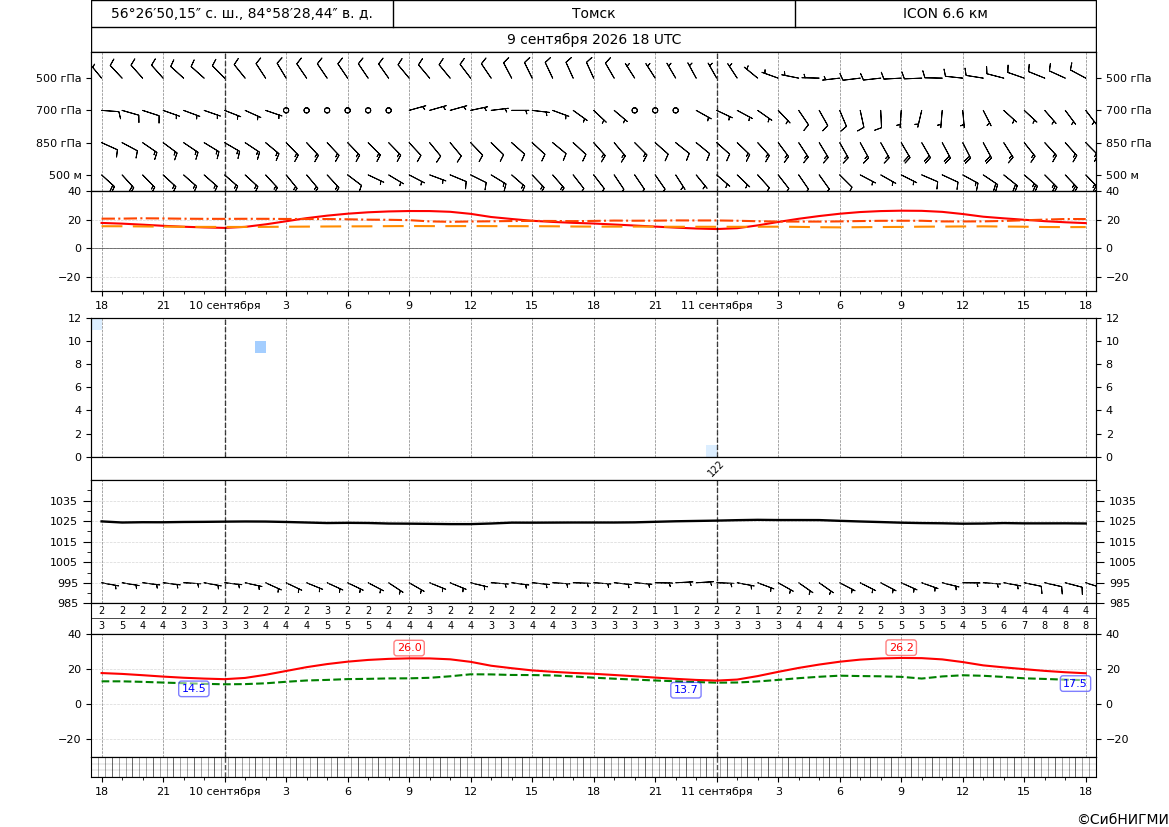
Task: Click the 700 гПа left axis label
Action: pos(58,110)
